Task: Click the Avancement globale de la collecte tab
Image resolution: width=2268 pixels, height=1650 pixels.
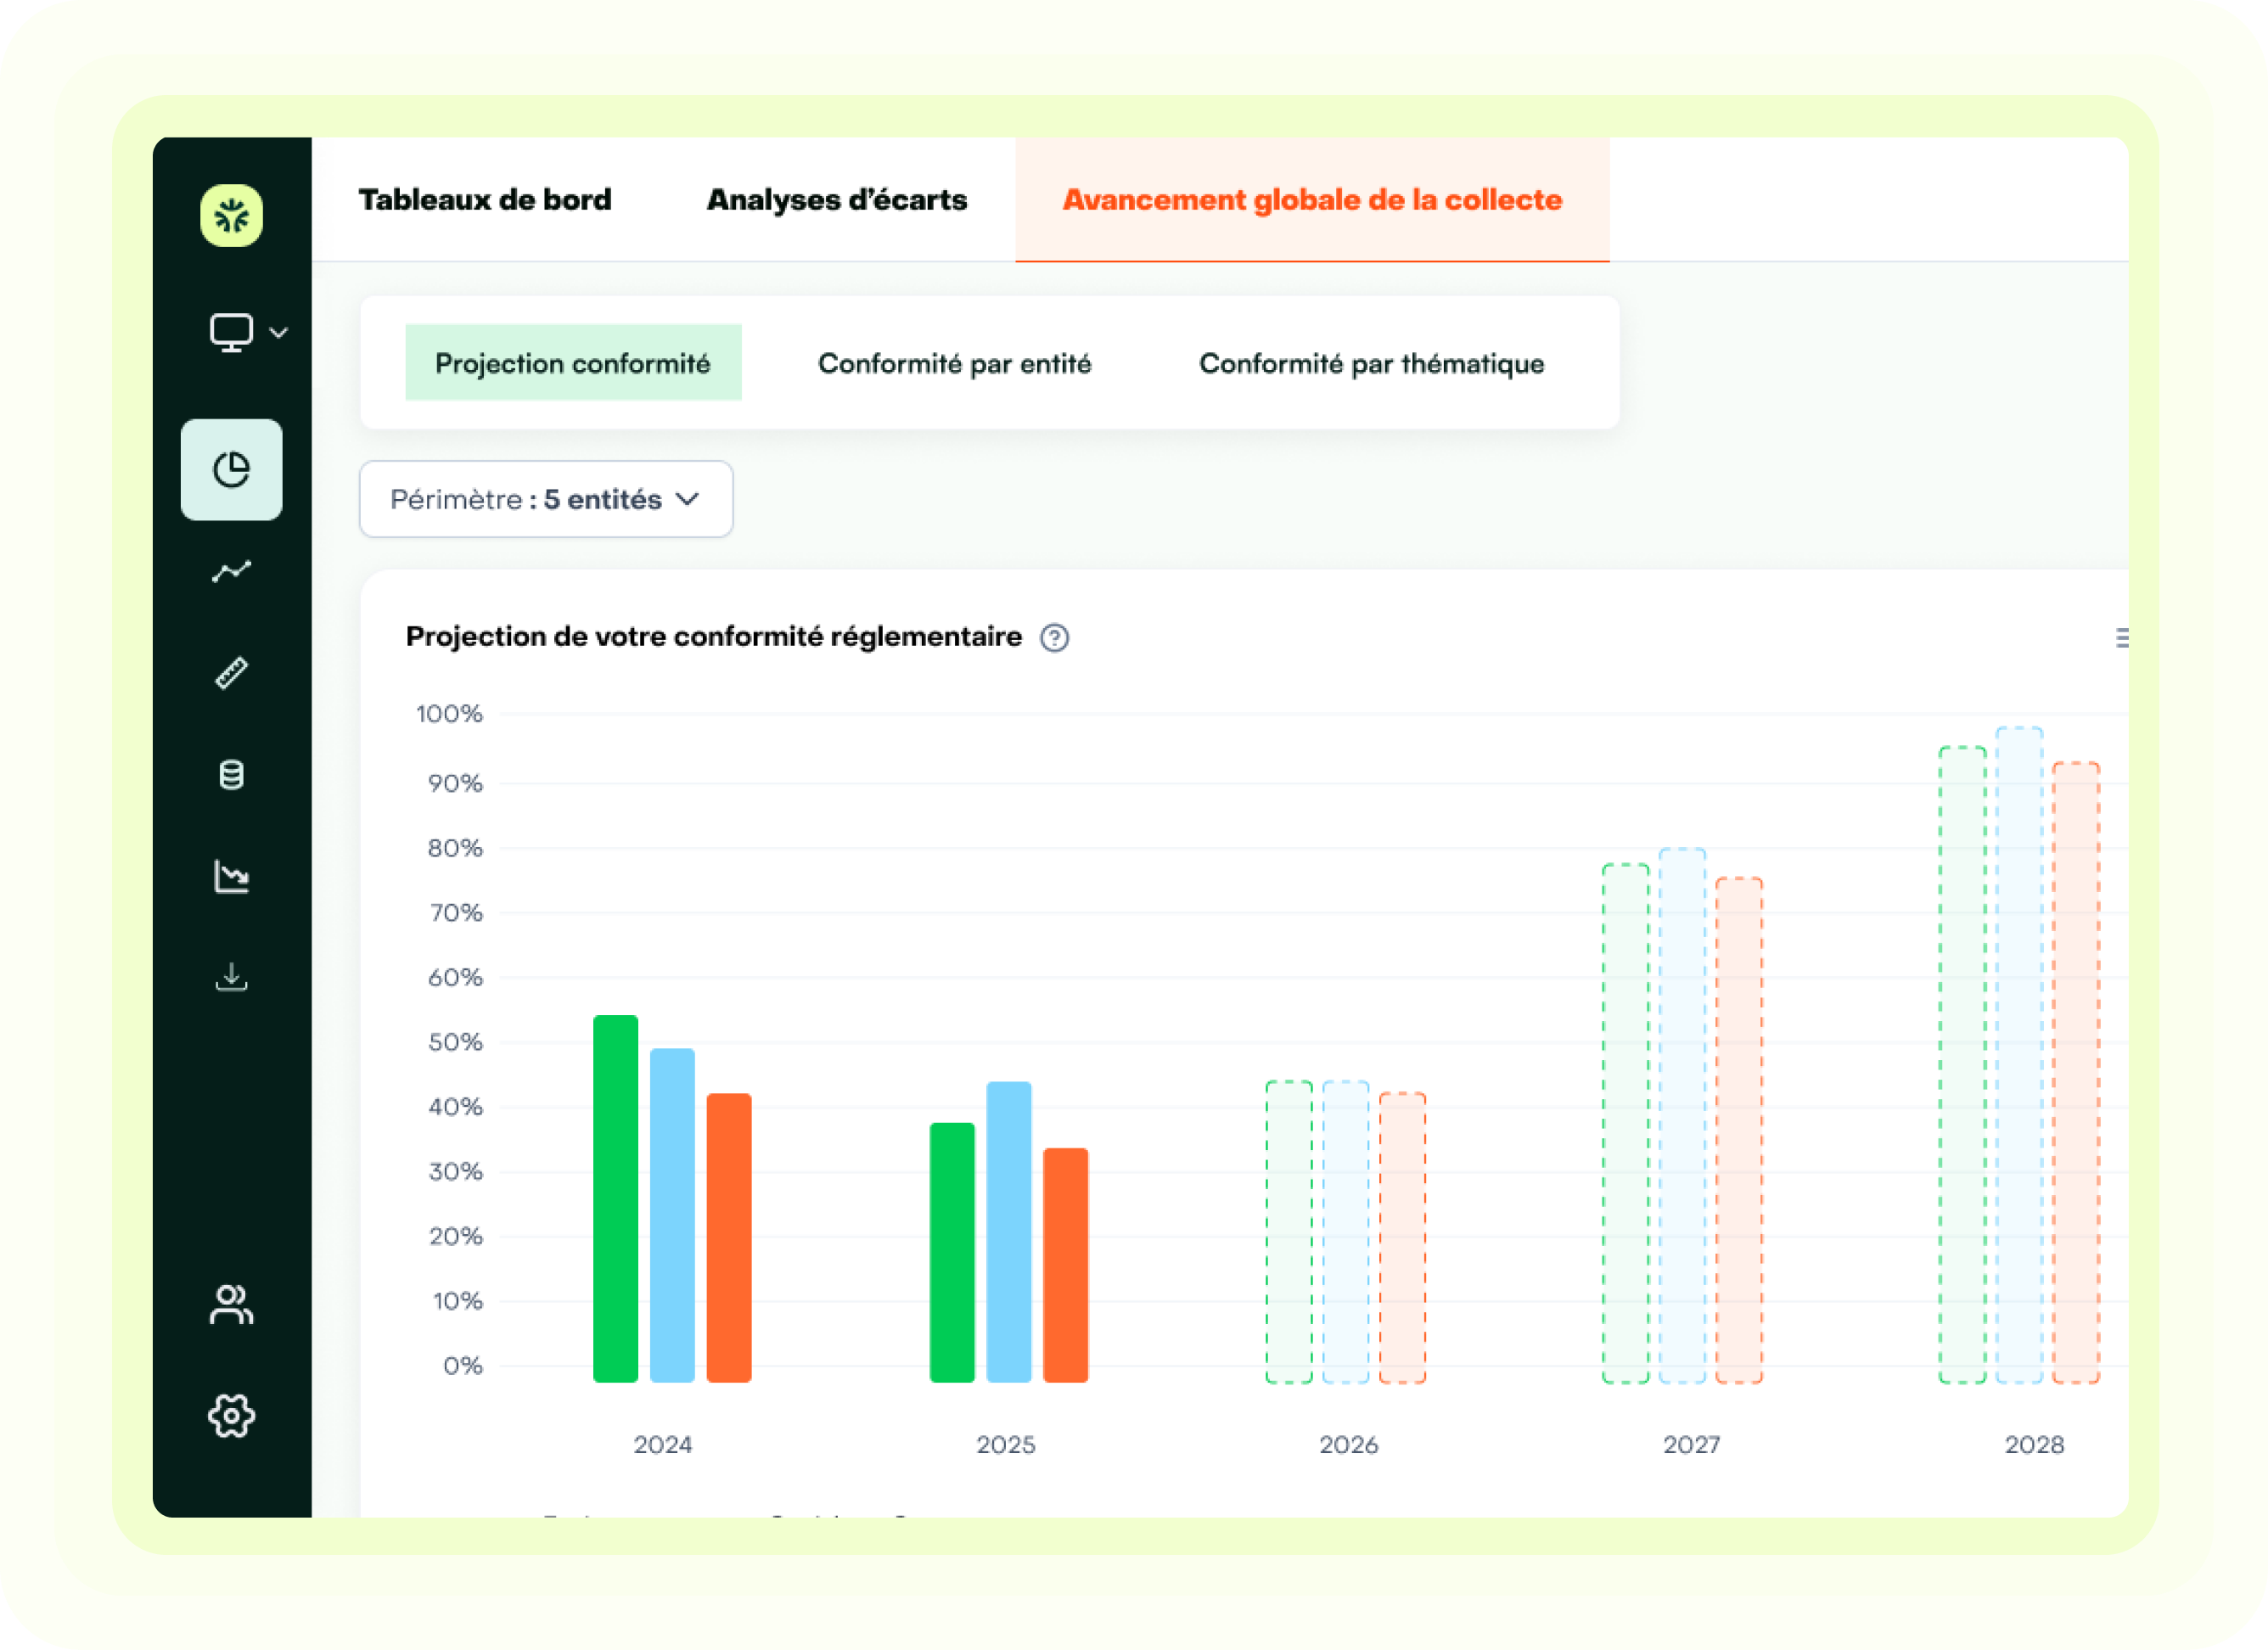Action: coord(1312,199)
